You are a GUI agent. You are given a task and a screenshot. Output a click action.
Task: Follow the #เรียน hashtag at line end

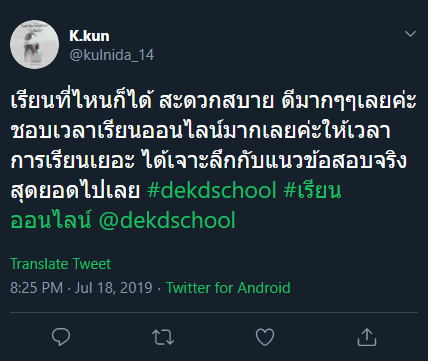click(312, 190)
